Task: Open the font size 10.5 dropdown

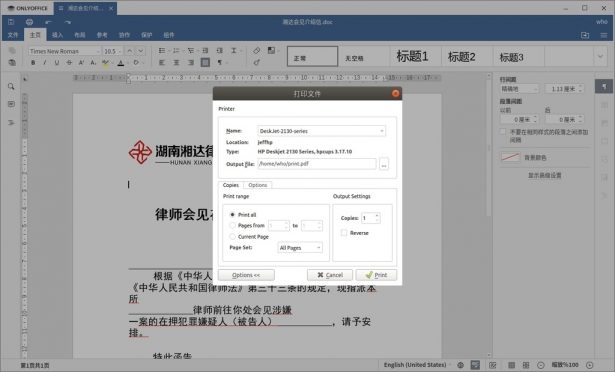Action: tap(113, 51)
